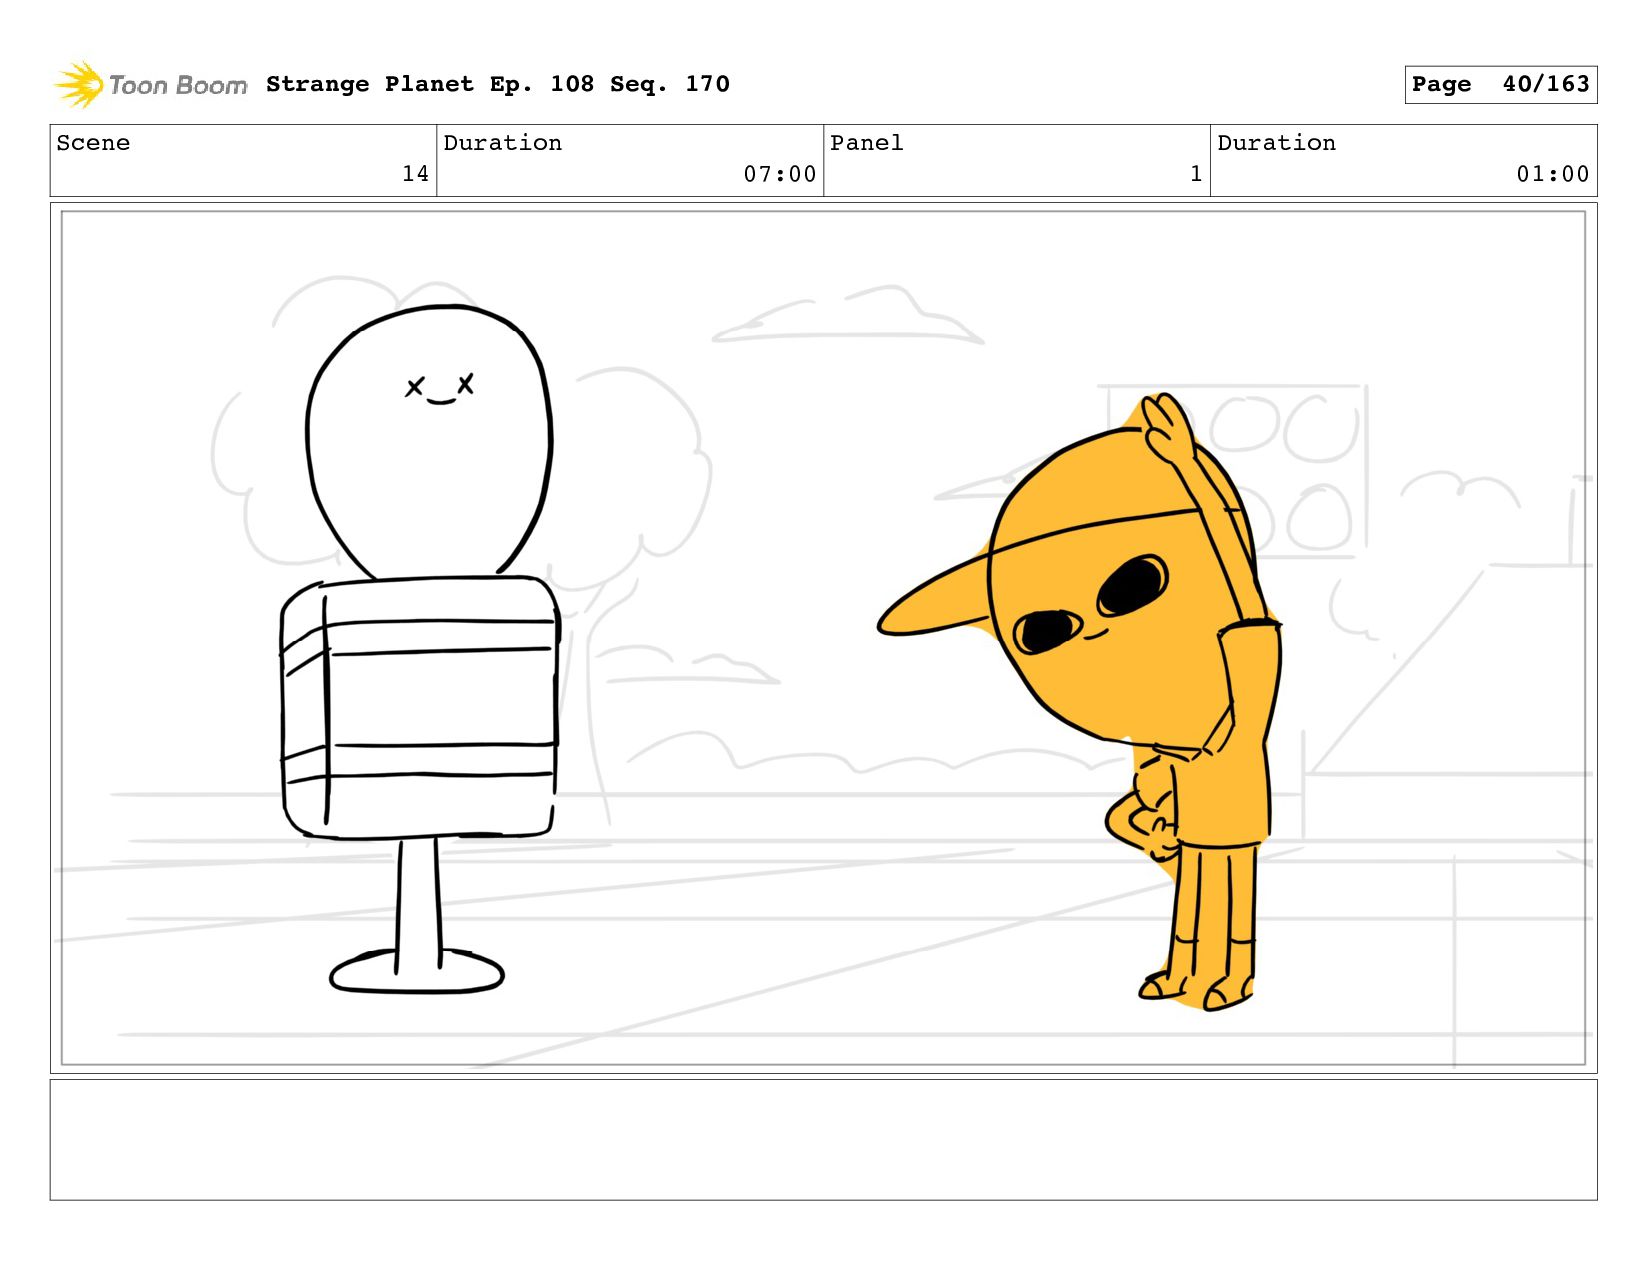Image resolution: width=1650 pixels, height=1275 pixels.
Task: Select the title "Strange Planet Ep. 108 Seq. 170"
Action: click(498, 84)
